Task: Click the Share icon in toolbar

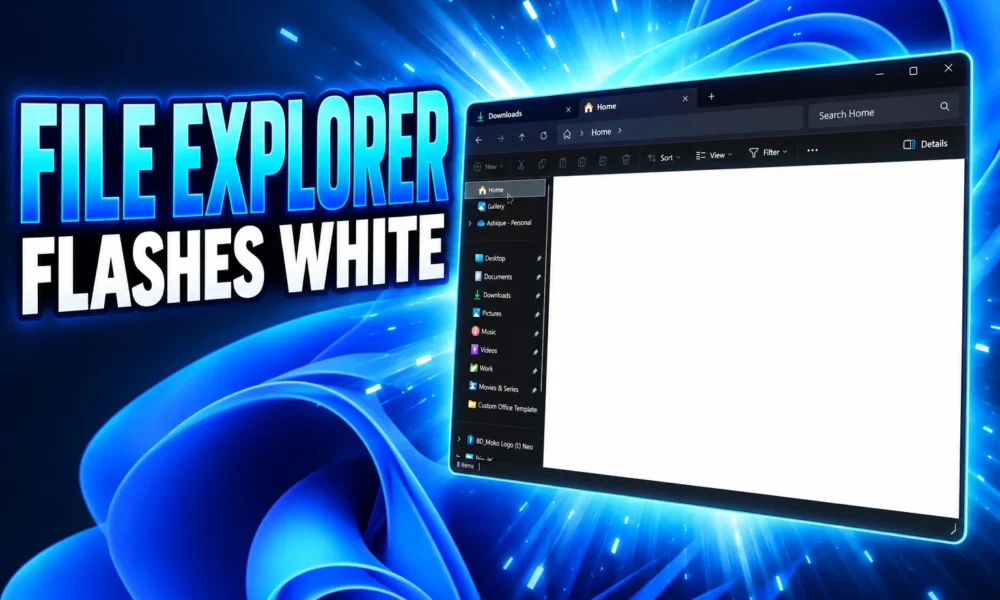Action: click(x=603, y=161)
